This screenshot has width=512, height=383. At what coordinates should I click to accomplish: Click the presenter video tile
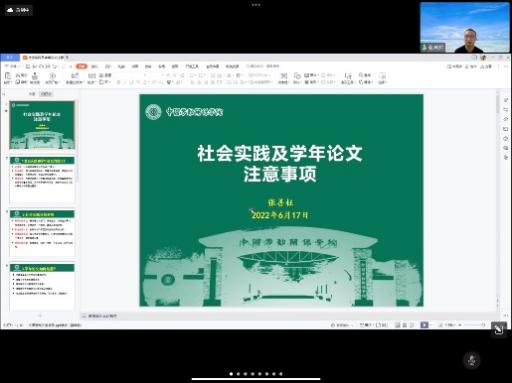tap(465, 27)
